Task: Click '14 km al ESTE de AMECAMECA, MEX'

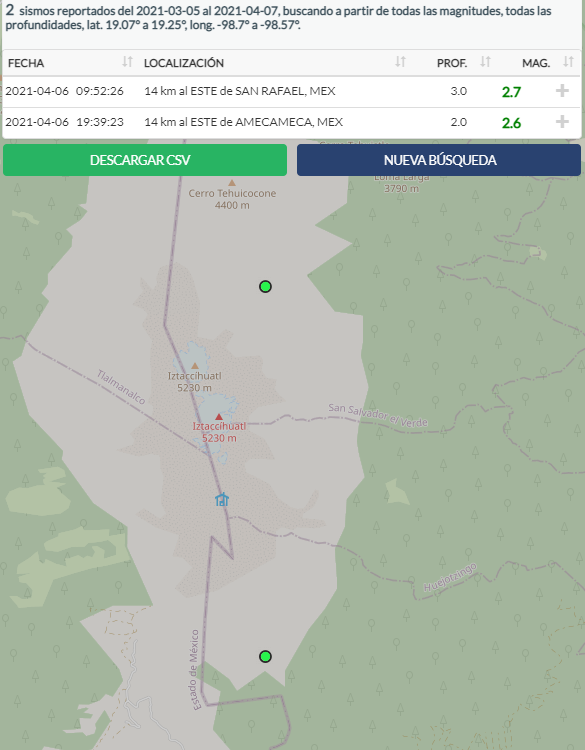Action: pos(243,122)
